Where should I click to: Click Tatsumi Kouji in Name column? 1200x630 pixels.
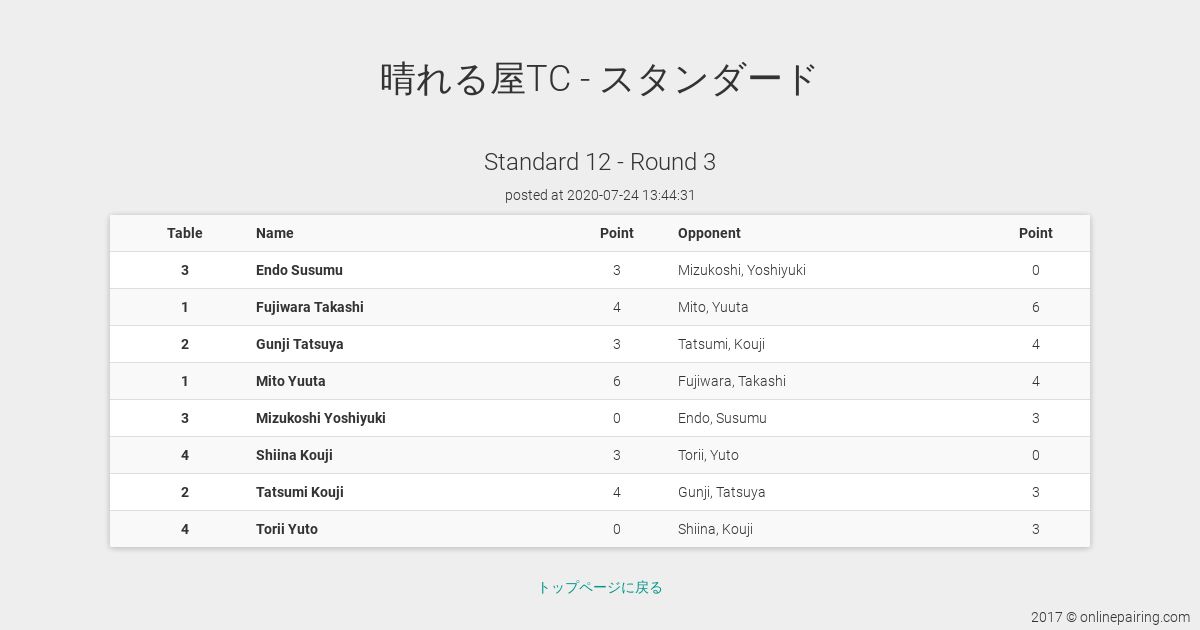(300, 492)
